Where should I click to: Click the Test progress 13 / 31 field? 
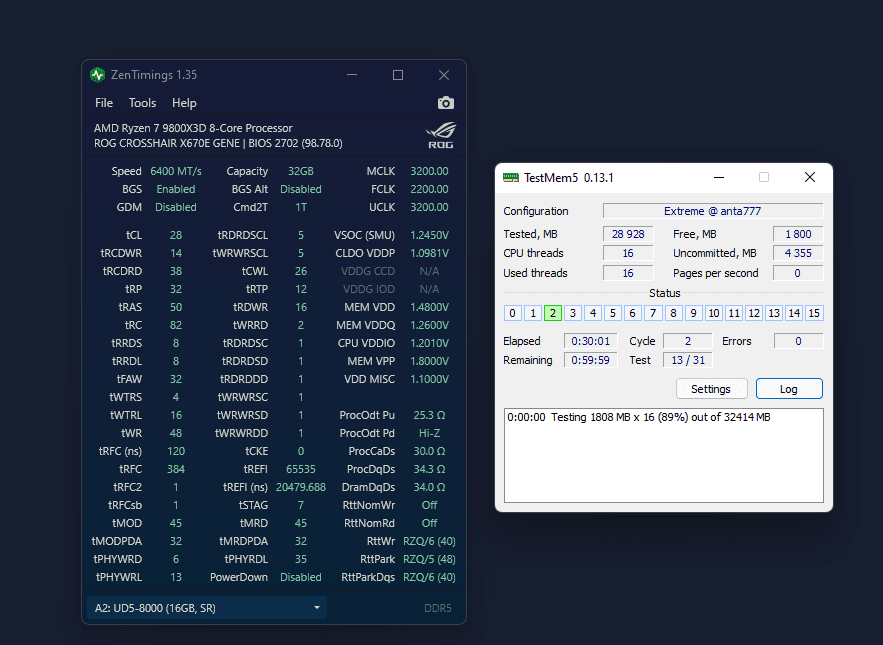coord(688,361)
